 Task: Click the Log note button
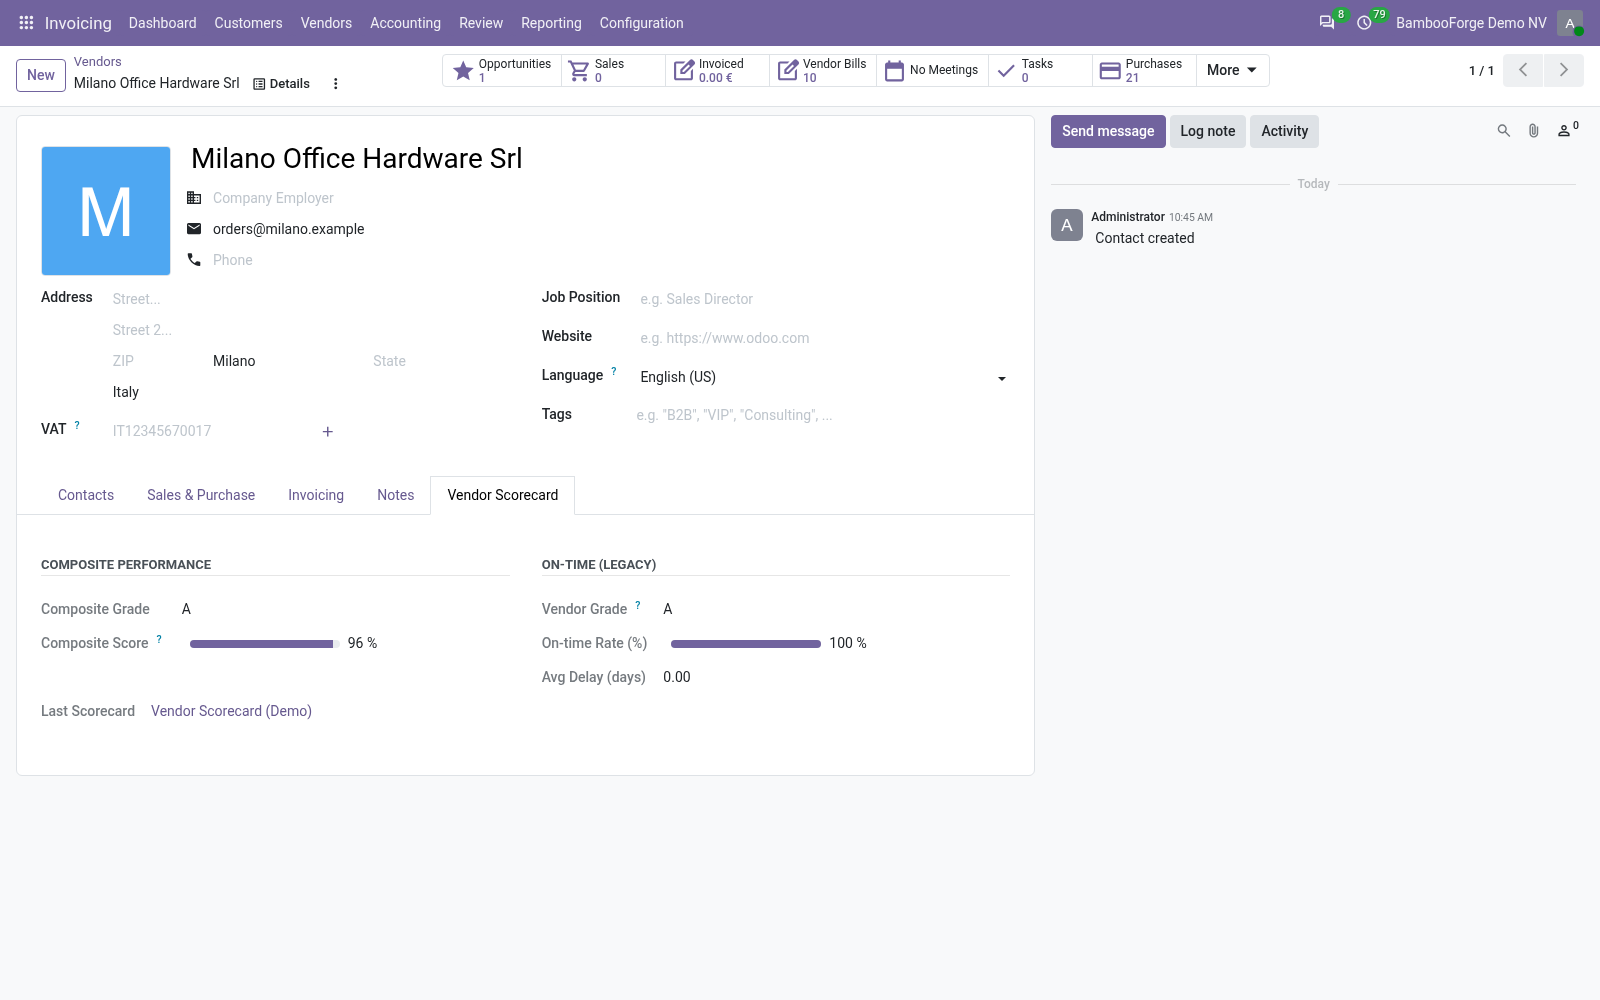(1208, 131)
